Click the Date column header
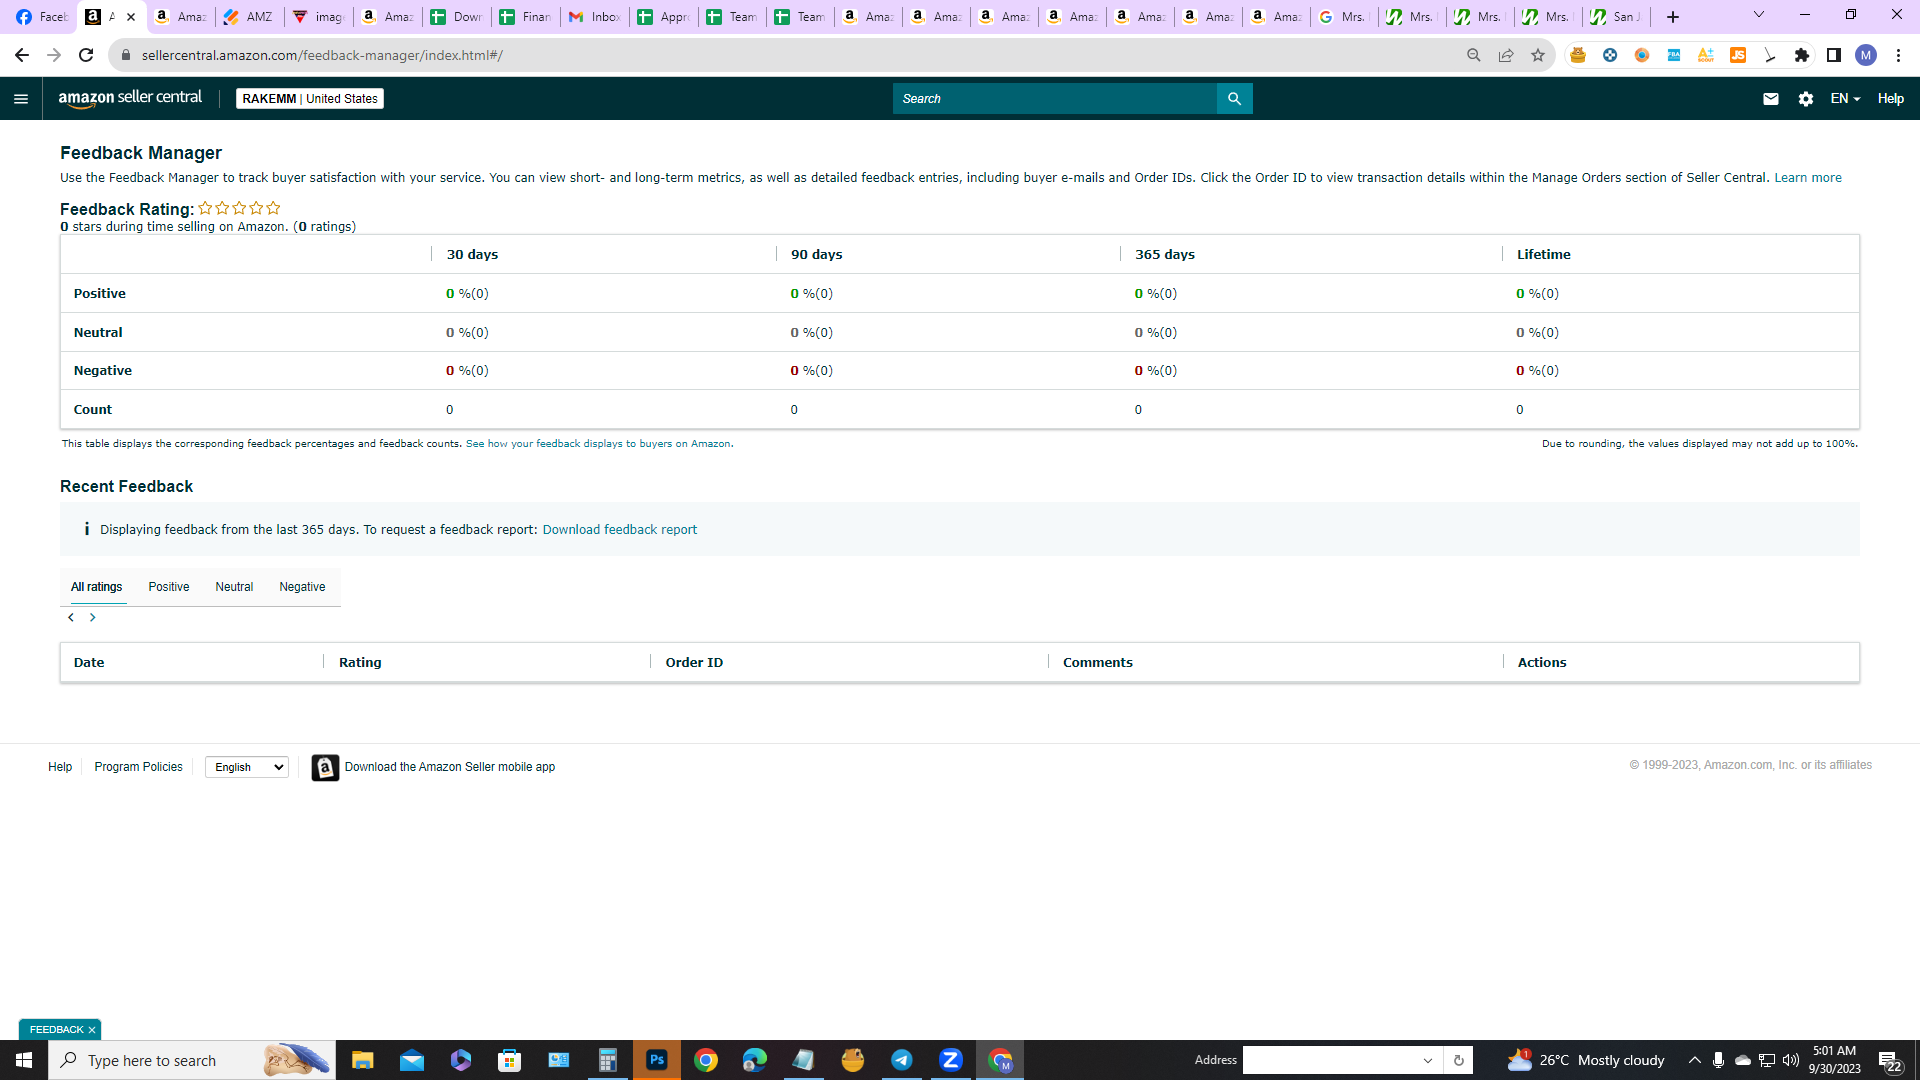Viewport: 1920px width, 1080px height. [89, 663]
